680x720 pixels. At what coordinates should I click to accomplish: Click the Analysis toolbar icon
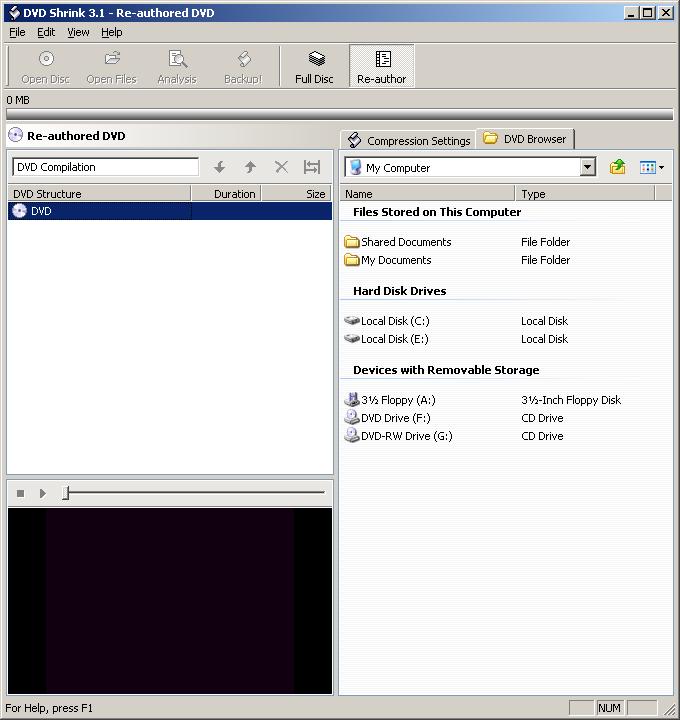click(x=177, y=67)
